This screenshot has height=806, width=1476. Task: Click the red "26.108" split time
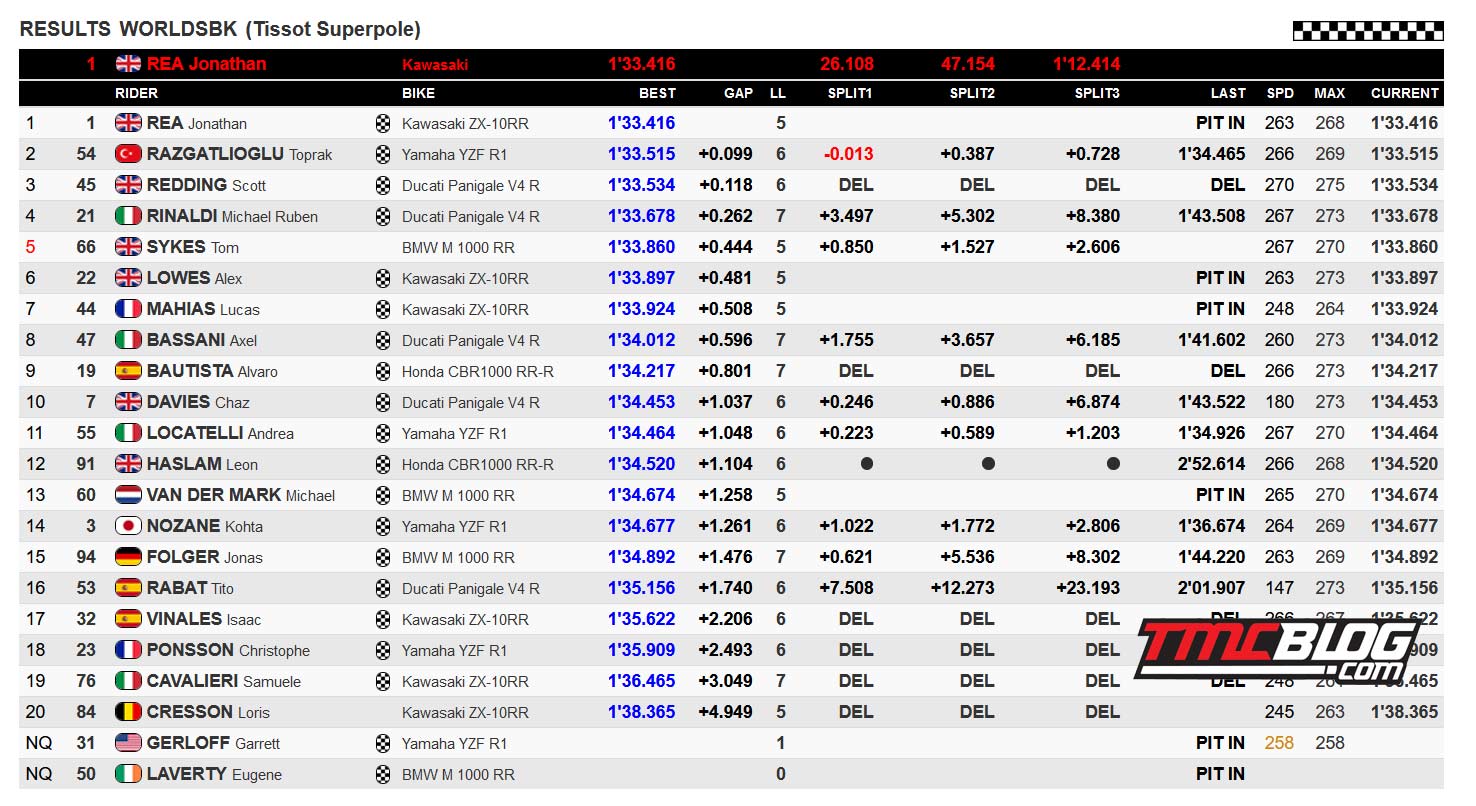click(847, 64)
